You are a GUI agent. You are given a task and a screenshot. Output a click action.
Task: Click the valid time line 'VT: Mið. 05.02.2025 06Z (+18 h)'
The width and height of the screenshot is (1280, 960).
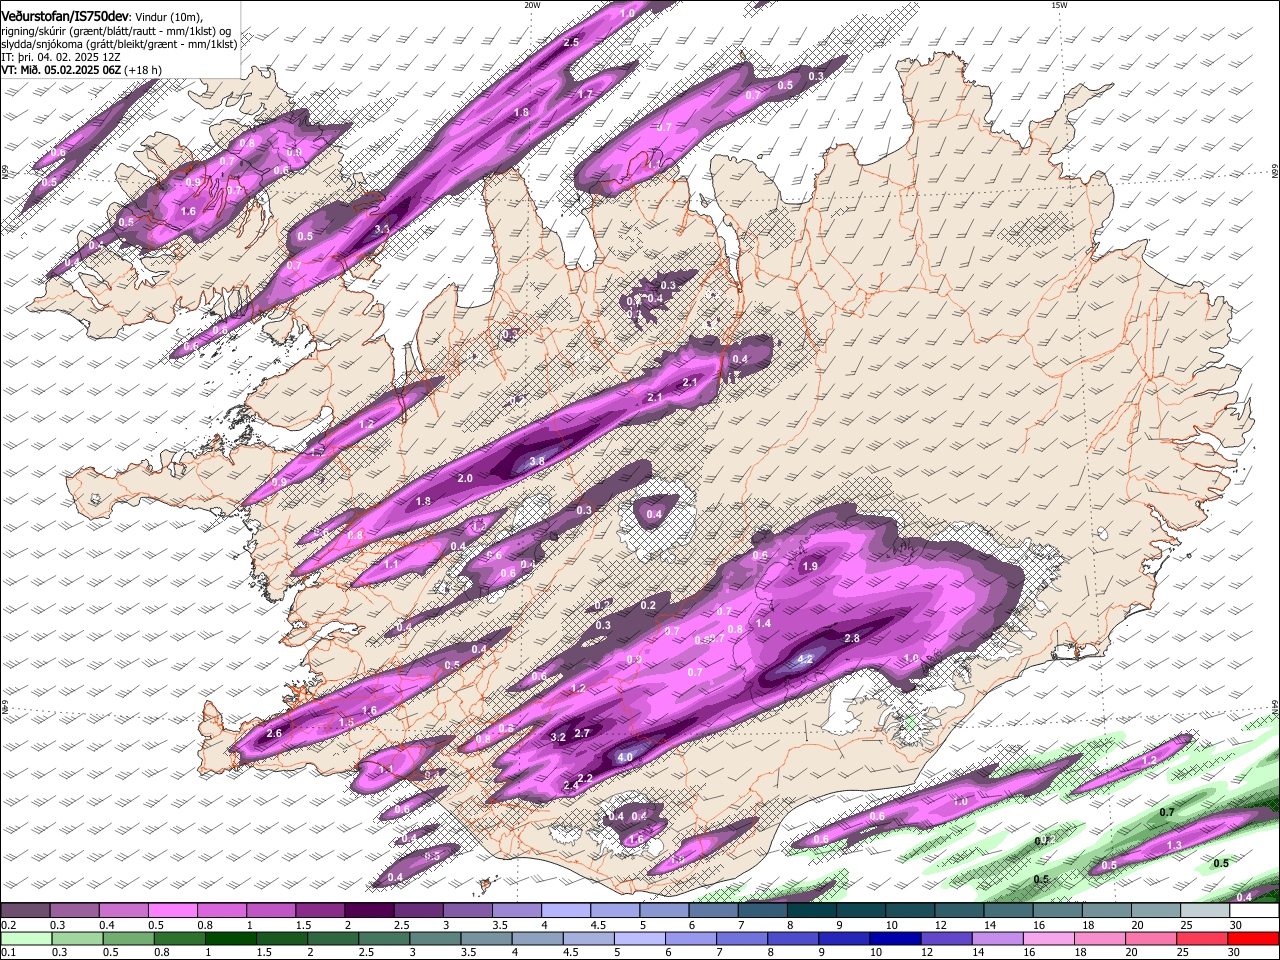tap(81, 70)
